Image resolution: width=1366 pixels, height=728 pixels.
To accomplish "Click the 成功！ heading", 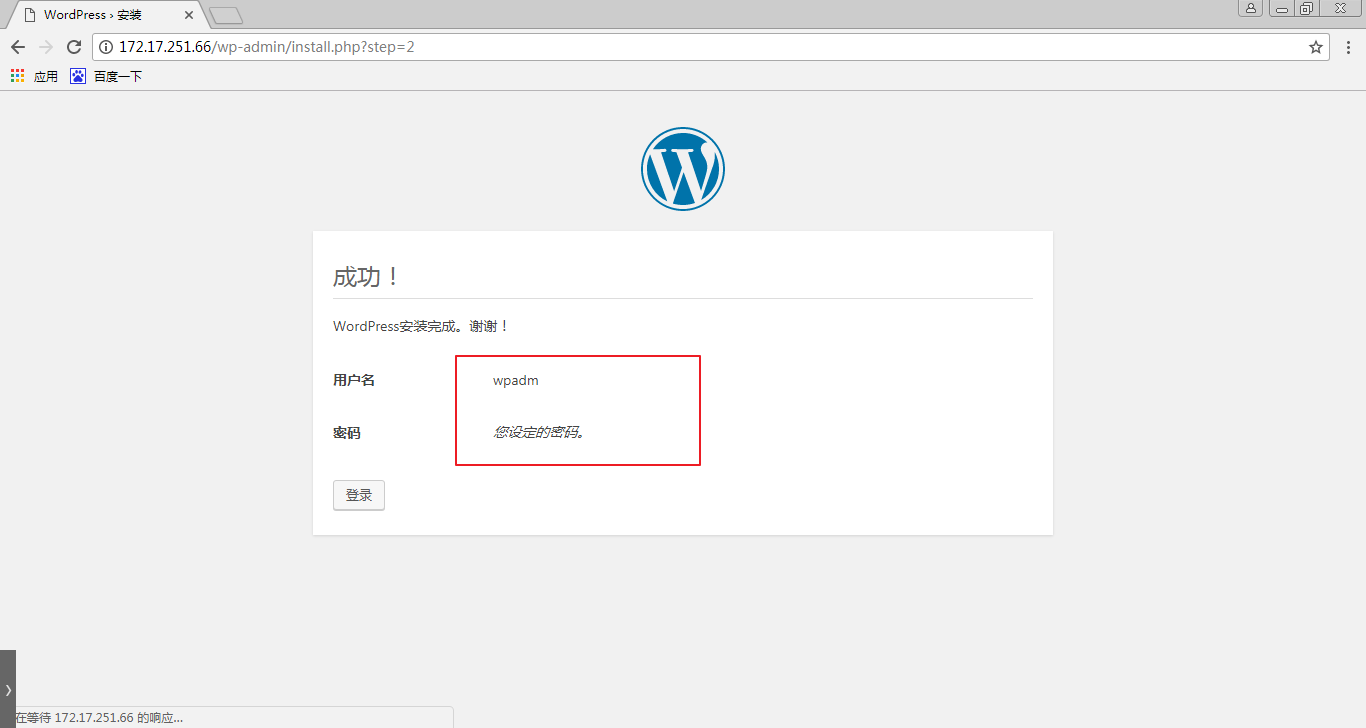I will pyautogui.click(x=366, y=277).
